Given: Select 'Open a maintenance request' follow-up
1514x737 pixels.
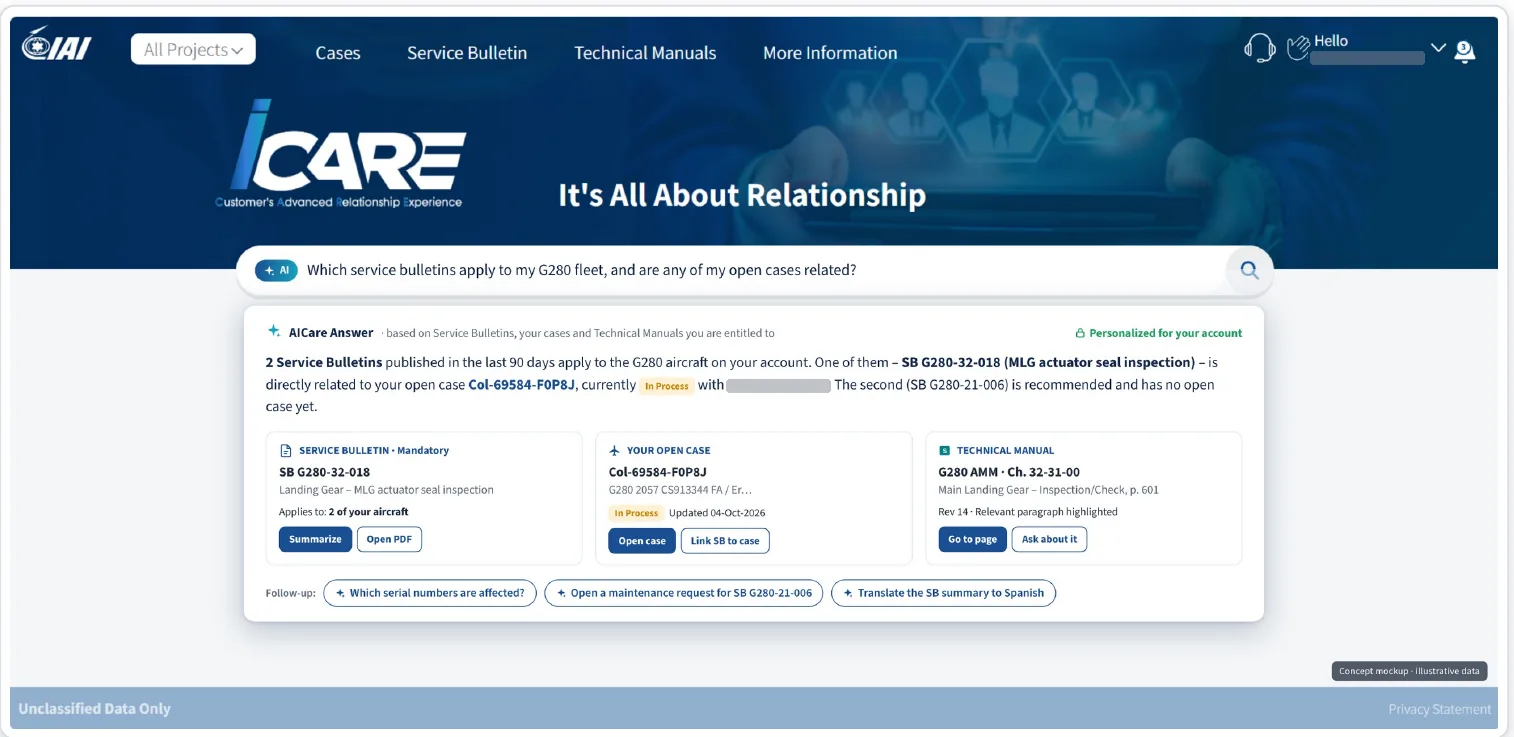Looking at the screenshot, I should (684, 593).
